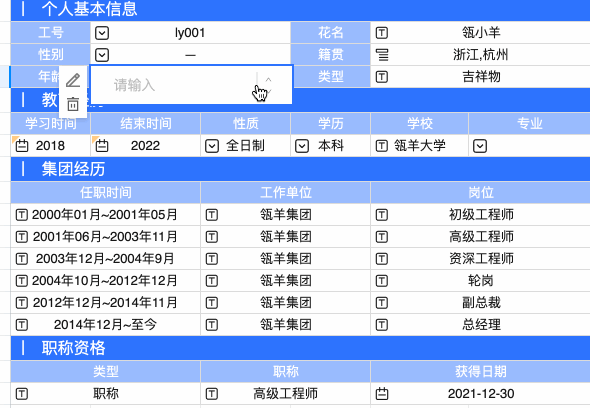Click the 职称资格 section header
The image size is (590, 408).
(300, 348)
